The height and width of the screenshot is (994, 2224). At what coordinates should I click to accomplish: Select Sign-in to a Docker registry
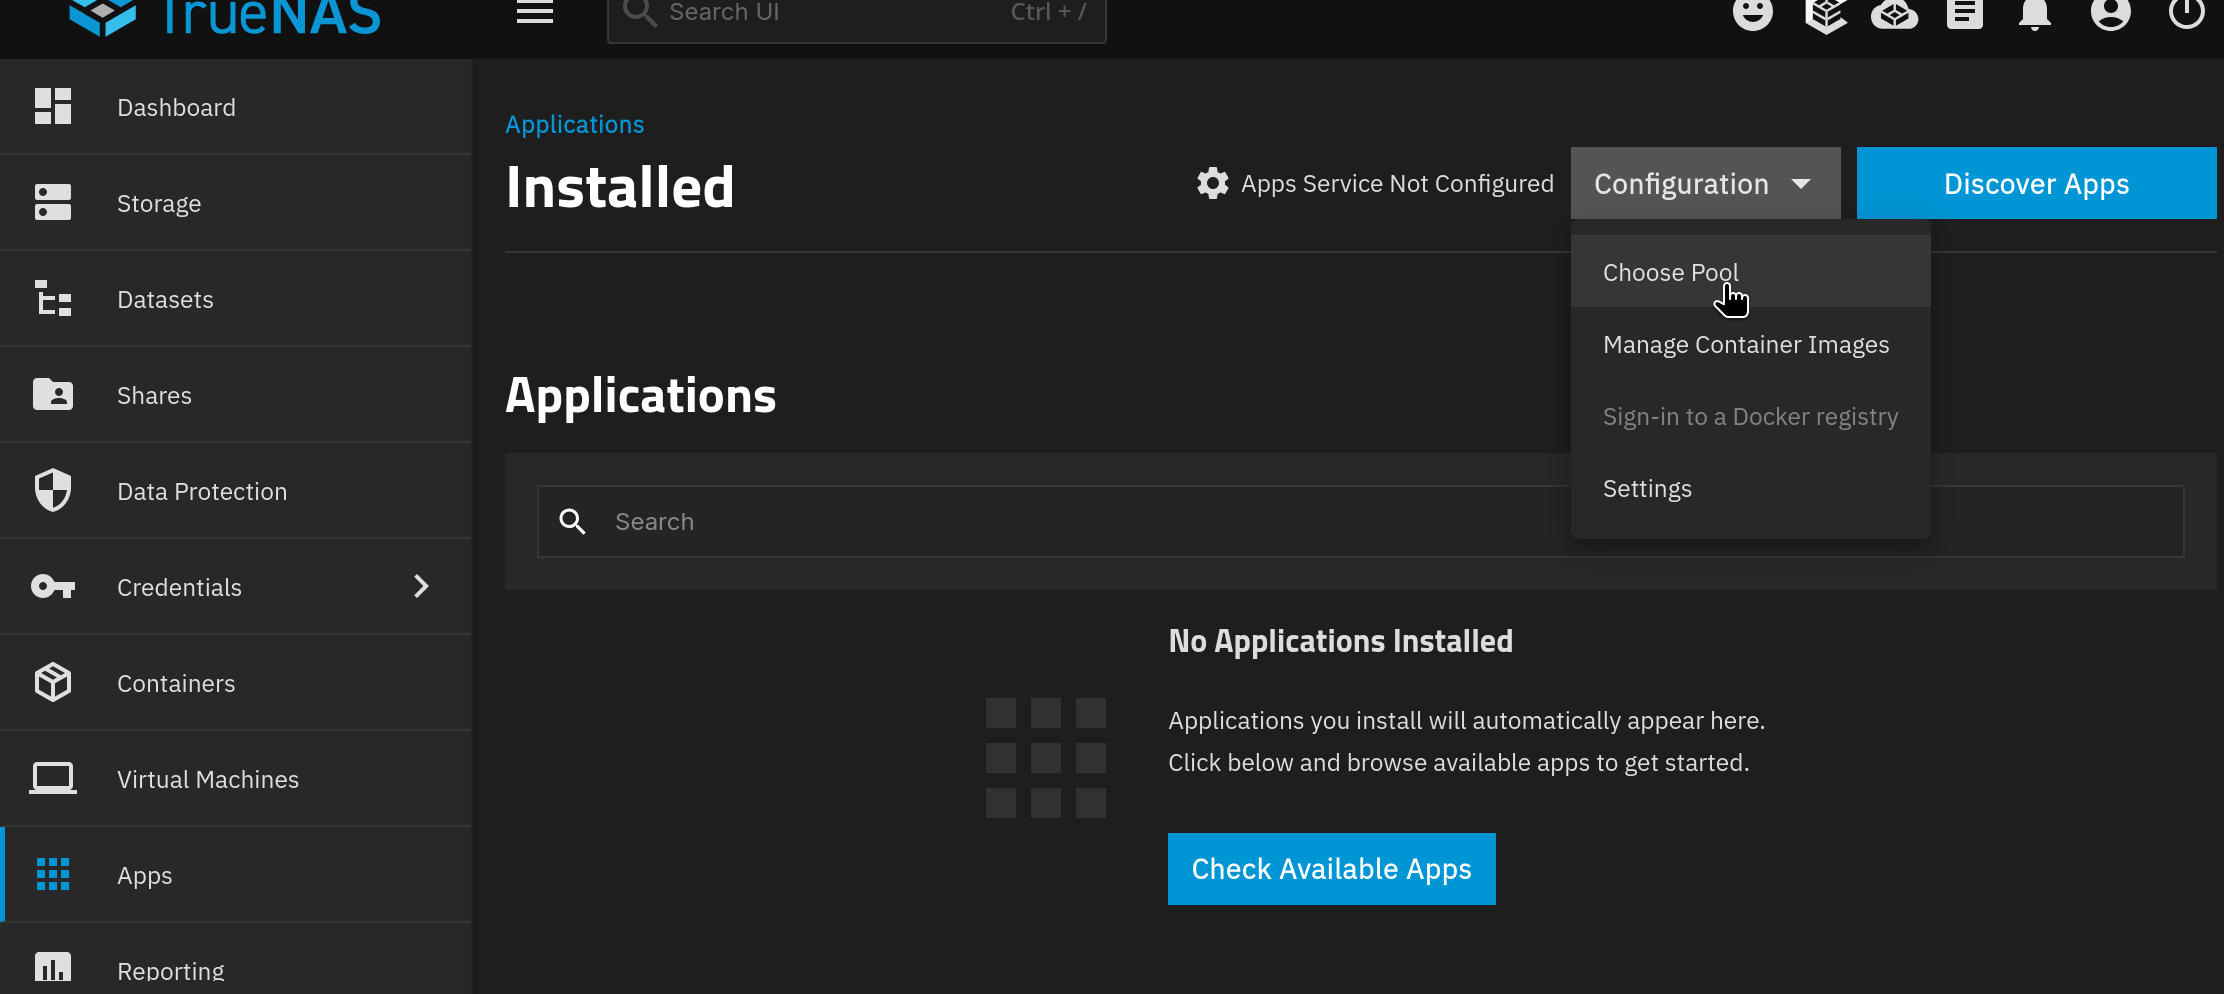pyautogui.click(x=1751, y=416)
